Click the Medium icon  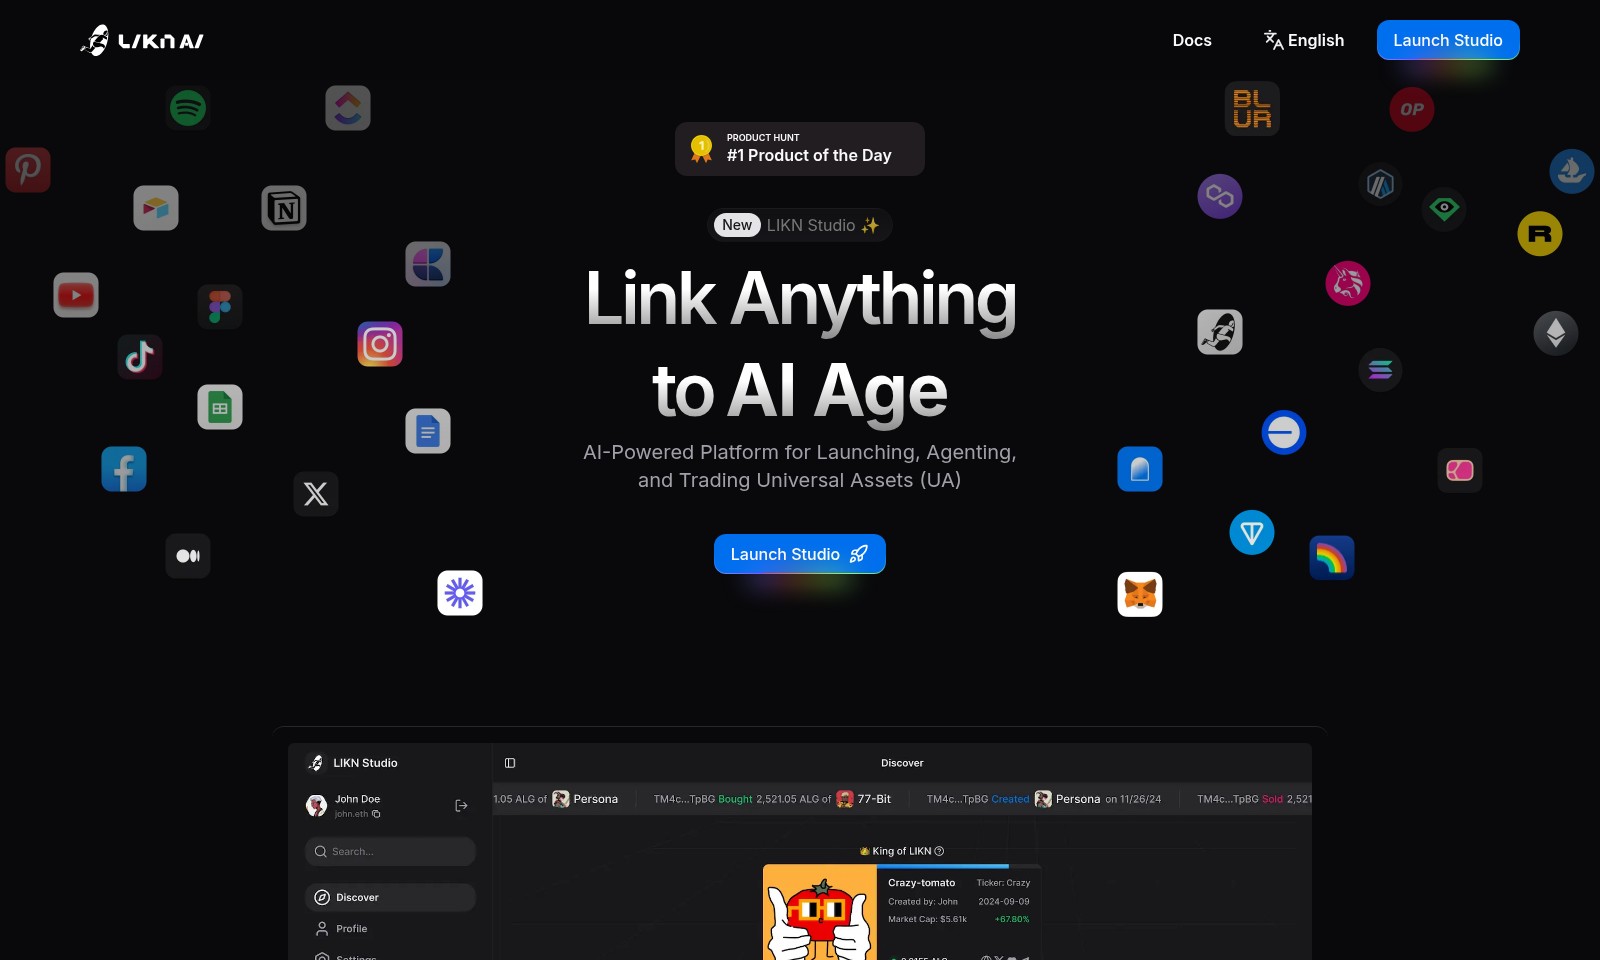(x=188, y=556)
